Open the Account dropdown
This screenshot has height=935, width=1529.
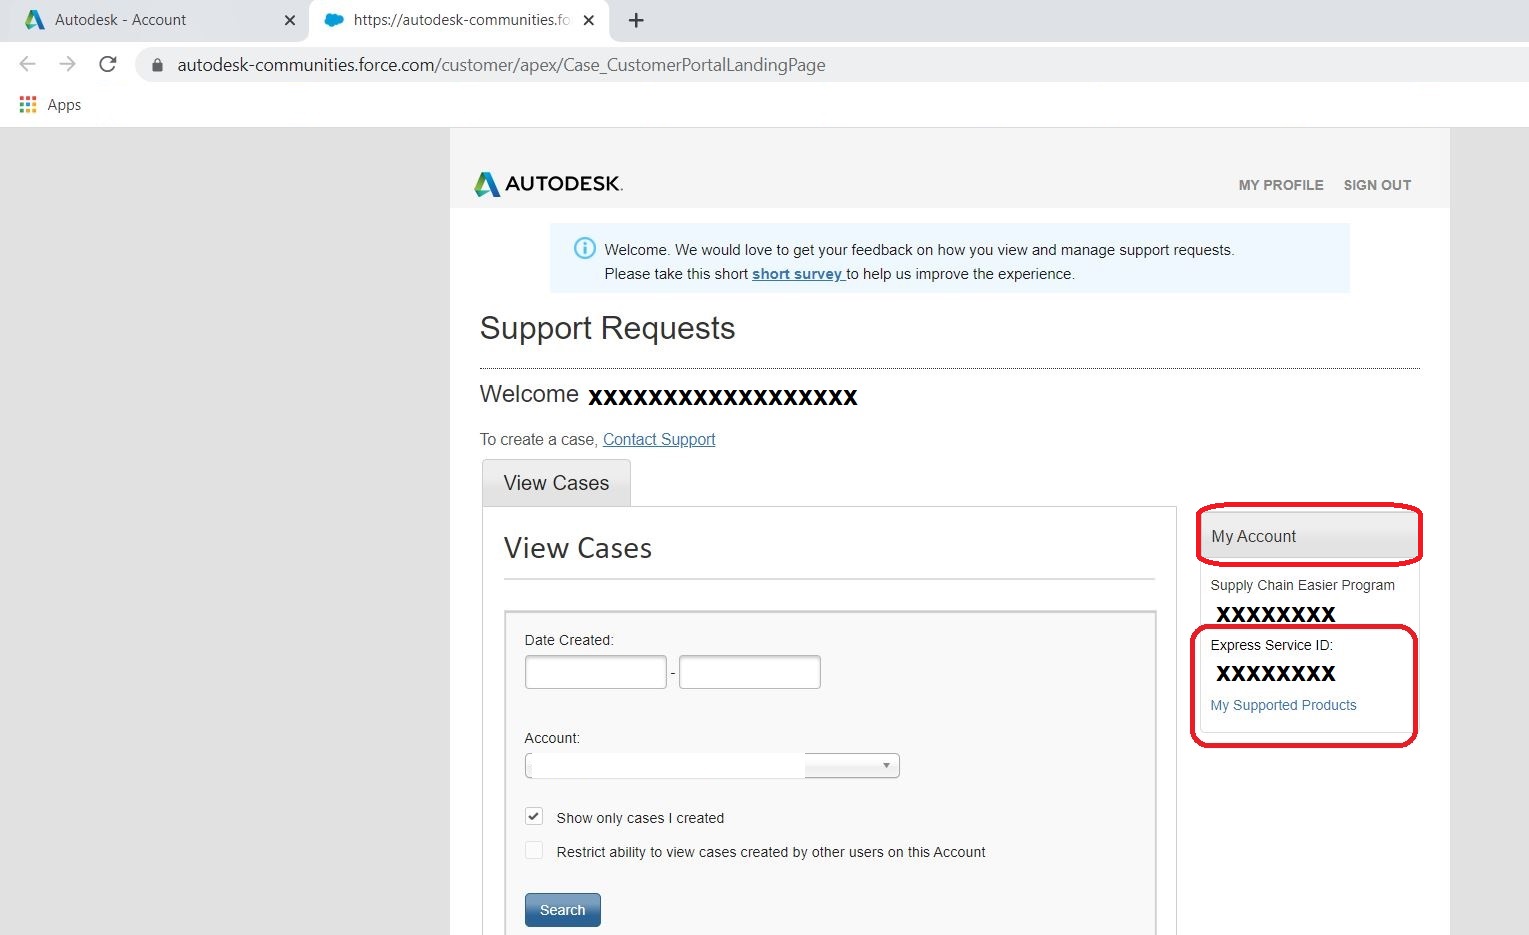pos(884,764)
